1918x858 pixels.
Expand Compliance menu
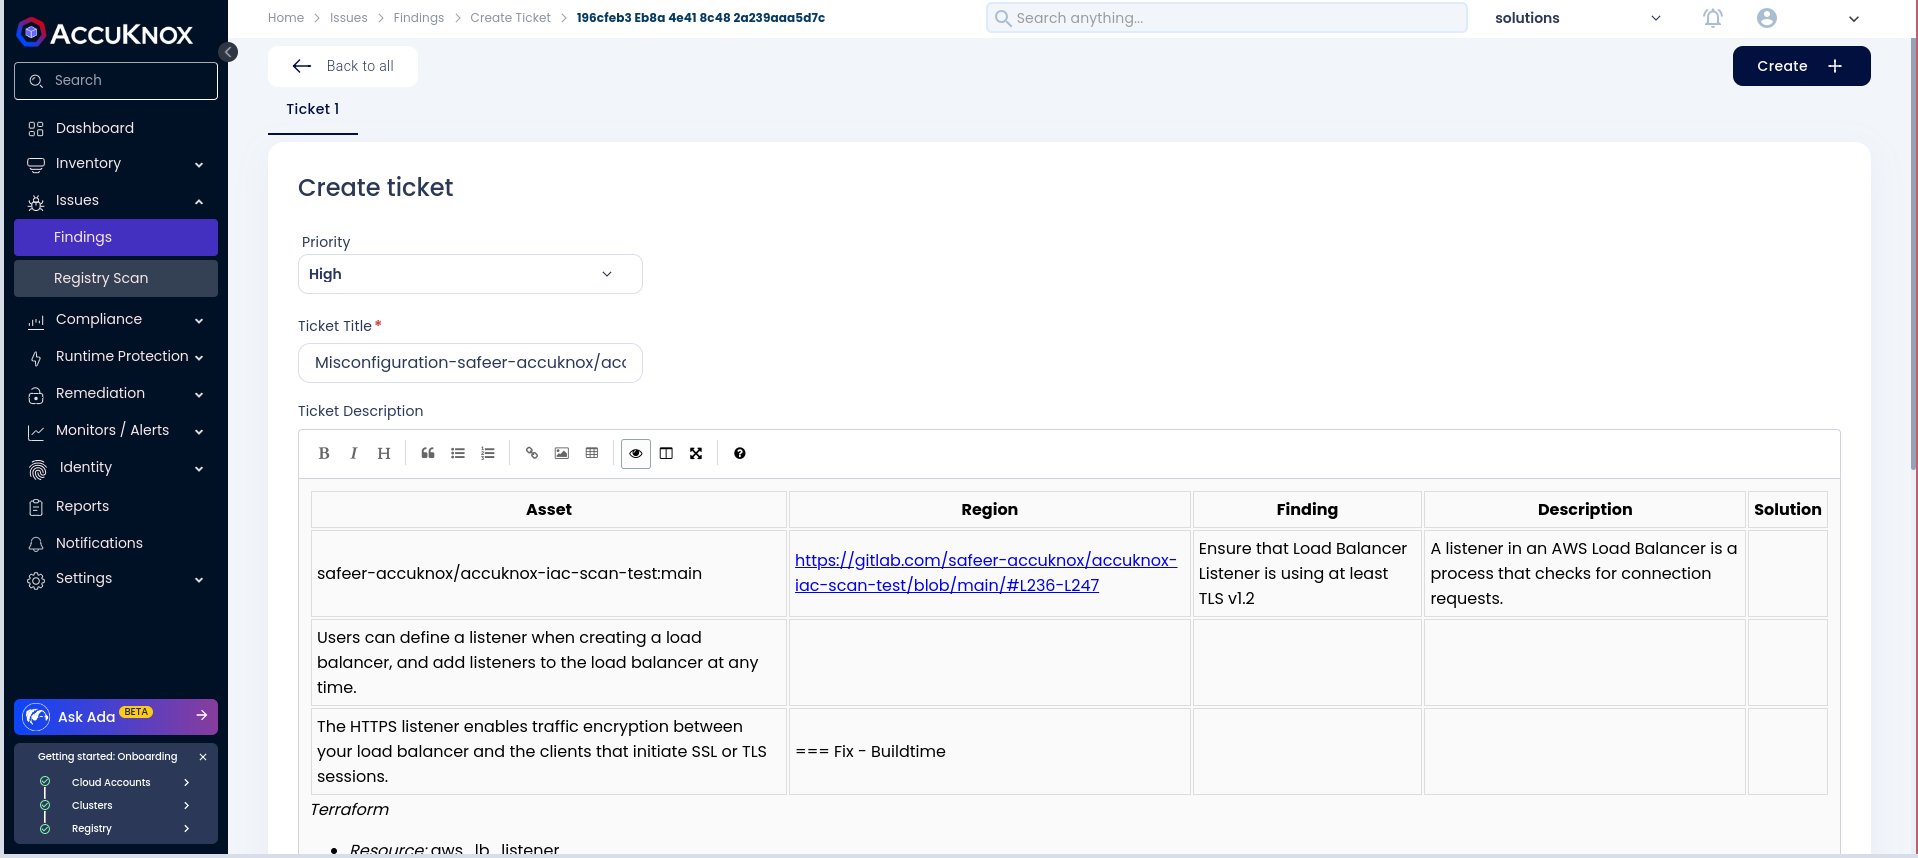[116, 319]
